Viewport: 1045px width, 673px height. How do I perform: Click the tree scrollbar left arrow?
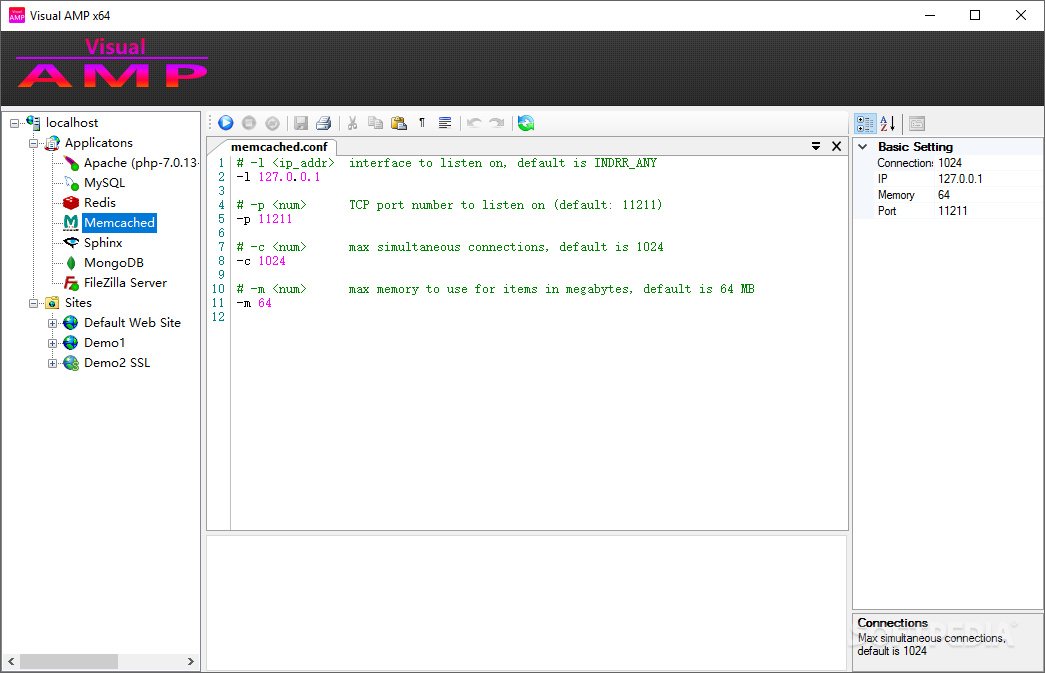pos(11,661)
